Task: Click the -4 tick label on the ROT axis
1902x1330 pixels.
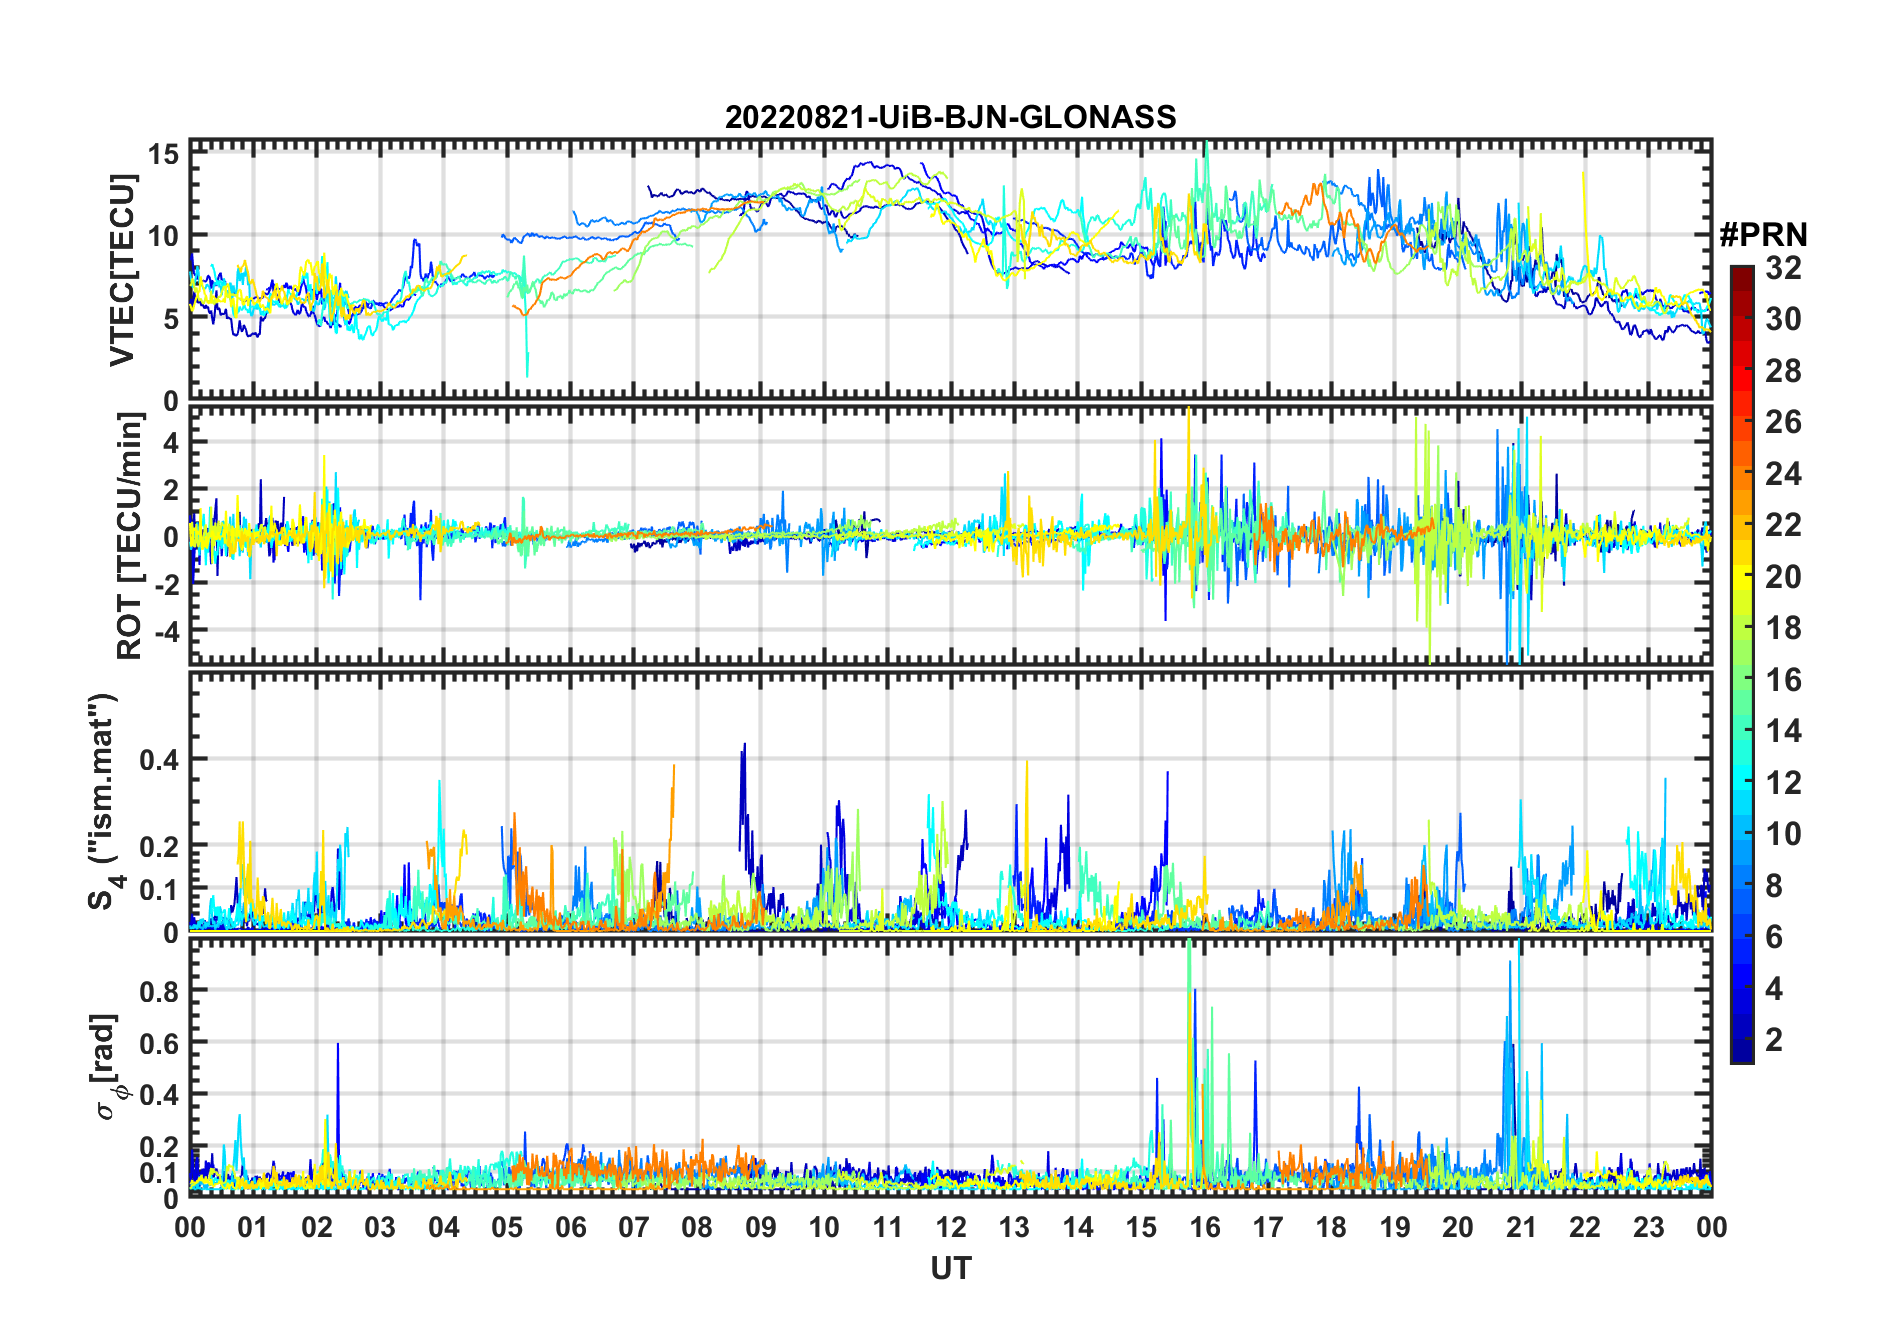Action: coord(164,632)
